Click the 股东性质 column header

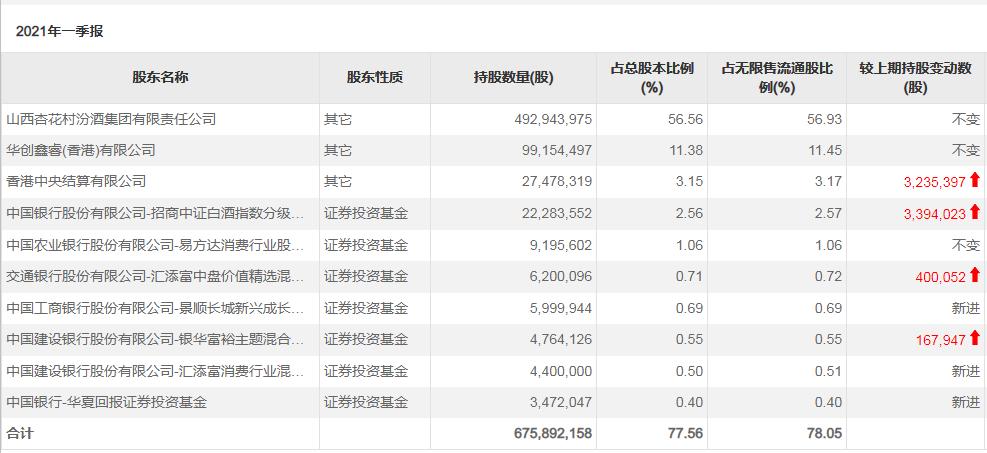pyautogui.click(x=375, y=77)
